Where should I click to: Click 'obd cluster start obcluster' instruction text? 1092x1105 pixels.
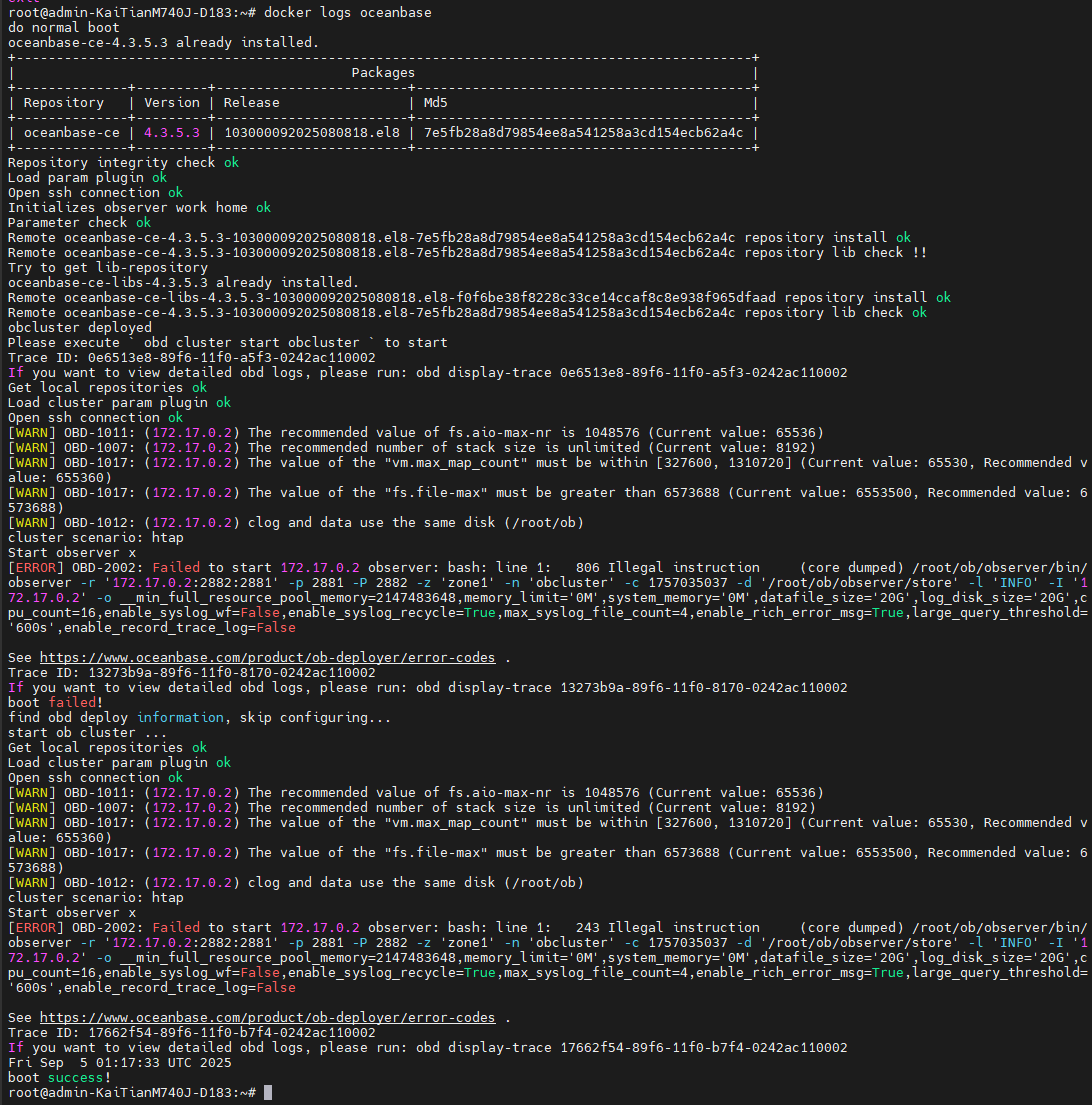coord(252,342)
